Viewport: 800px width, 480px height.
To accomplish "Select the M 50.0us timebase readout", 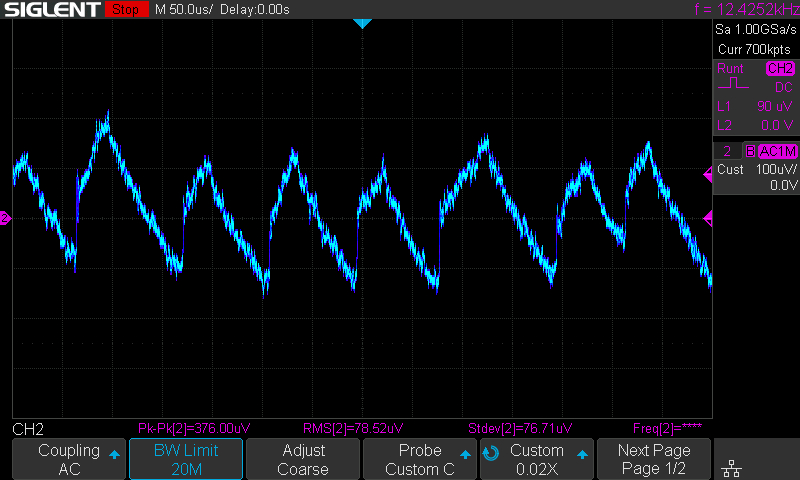I will (x=184, y=9).
